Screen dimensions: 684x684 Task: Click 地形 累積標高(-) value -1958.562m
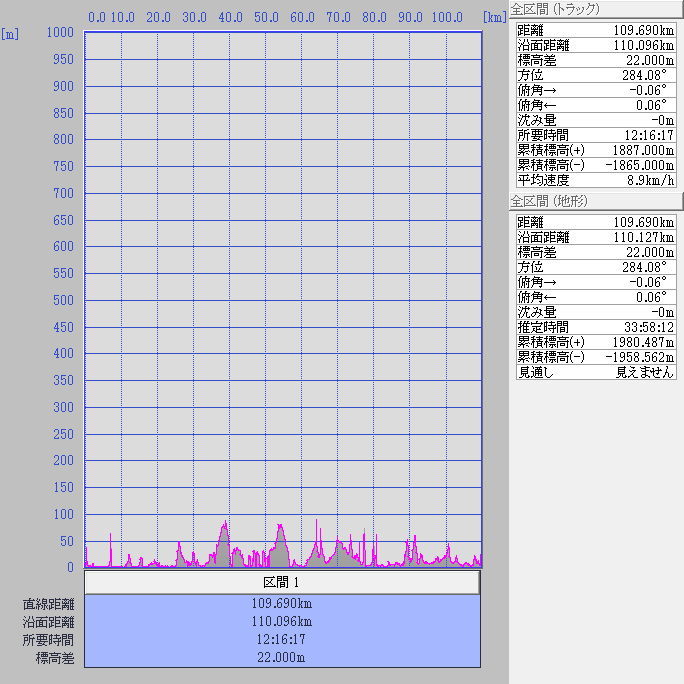(640, 357)
